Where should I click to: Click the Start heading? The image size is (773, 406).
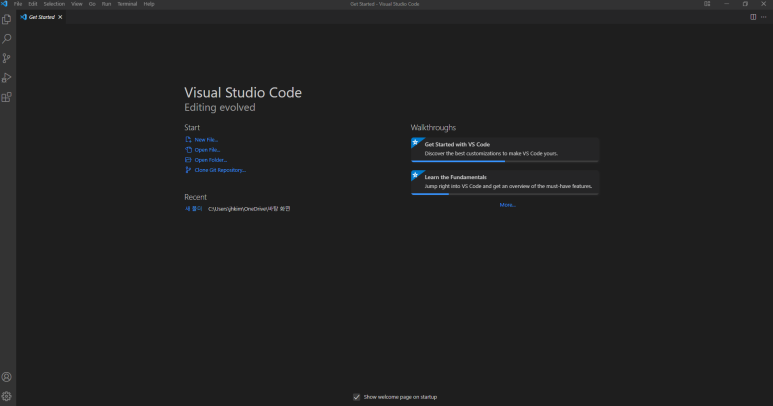[192, 128]
